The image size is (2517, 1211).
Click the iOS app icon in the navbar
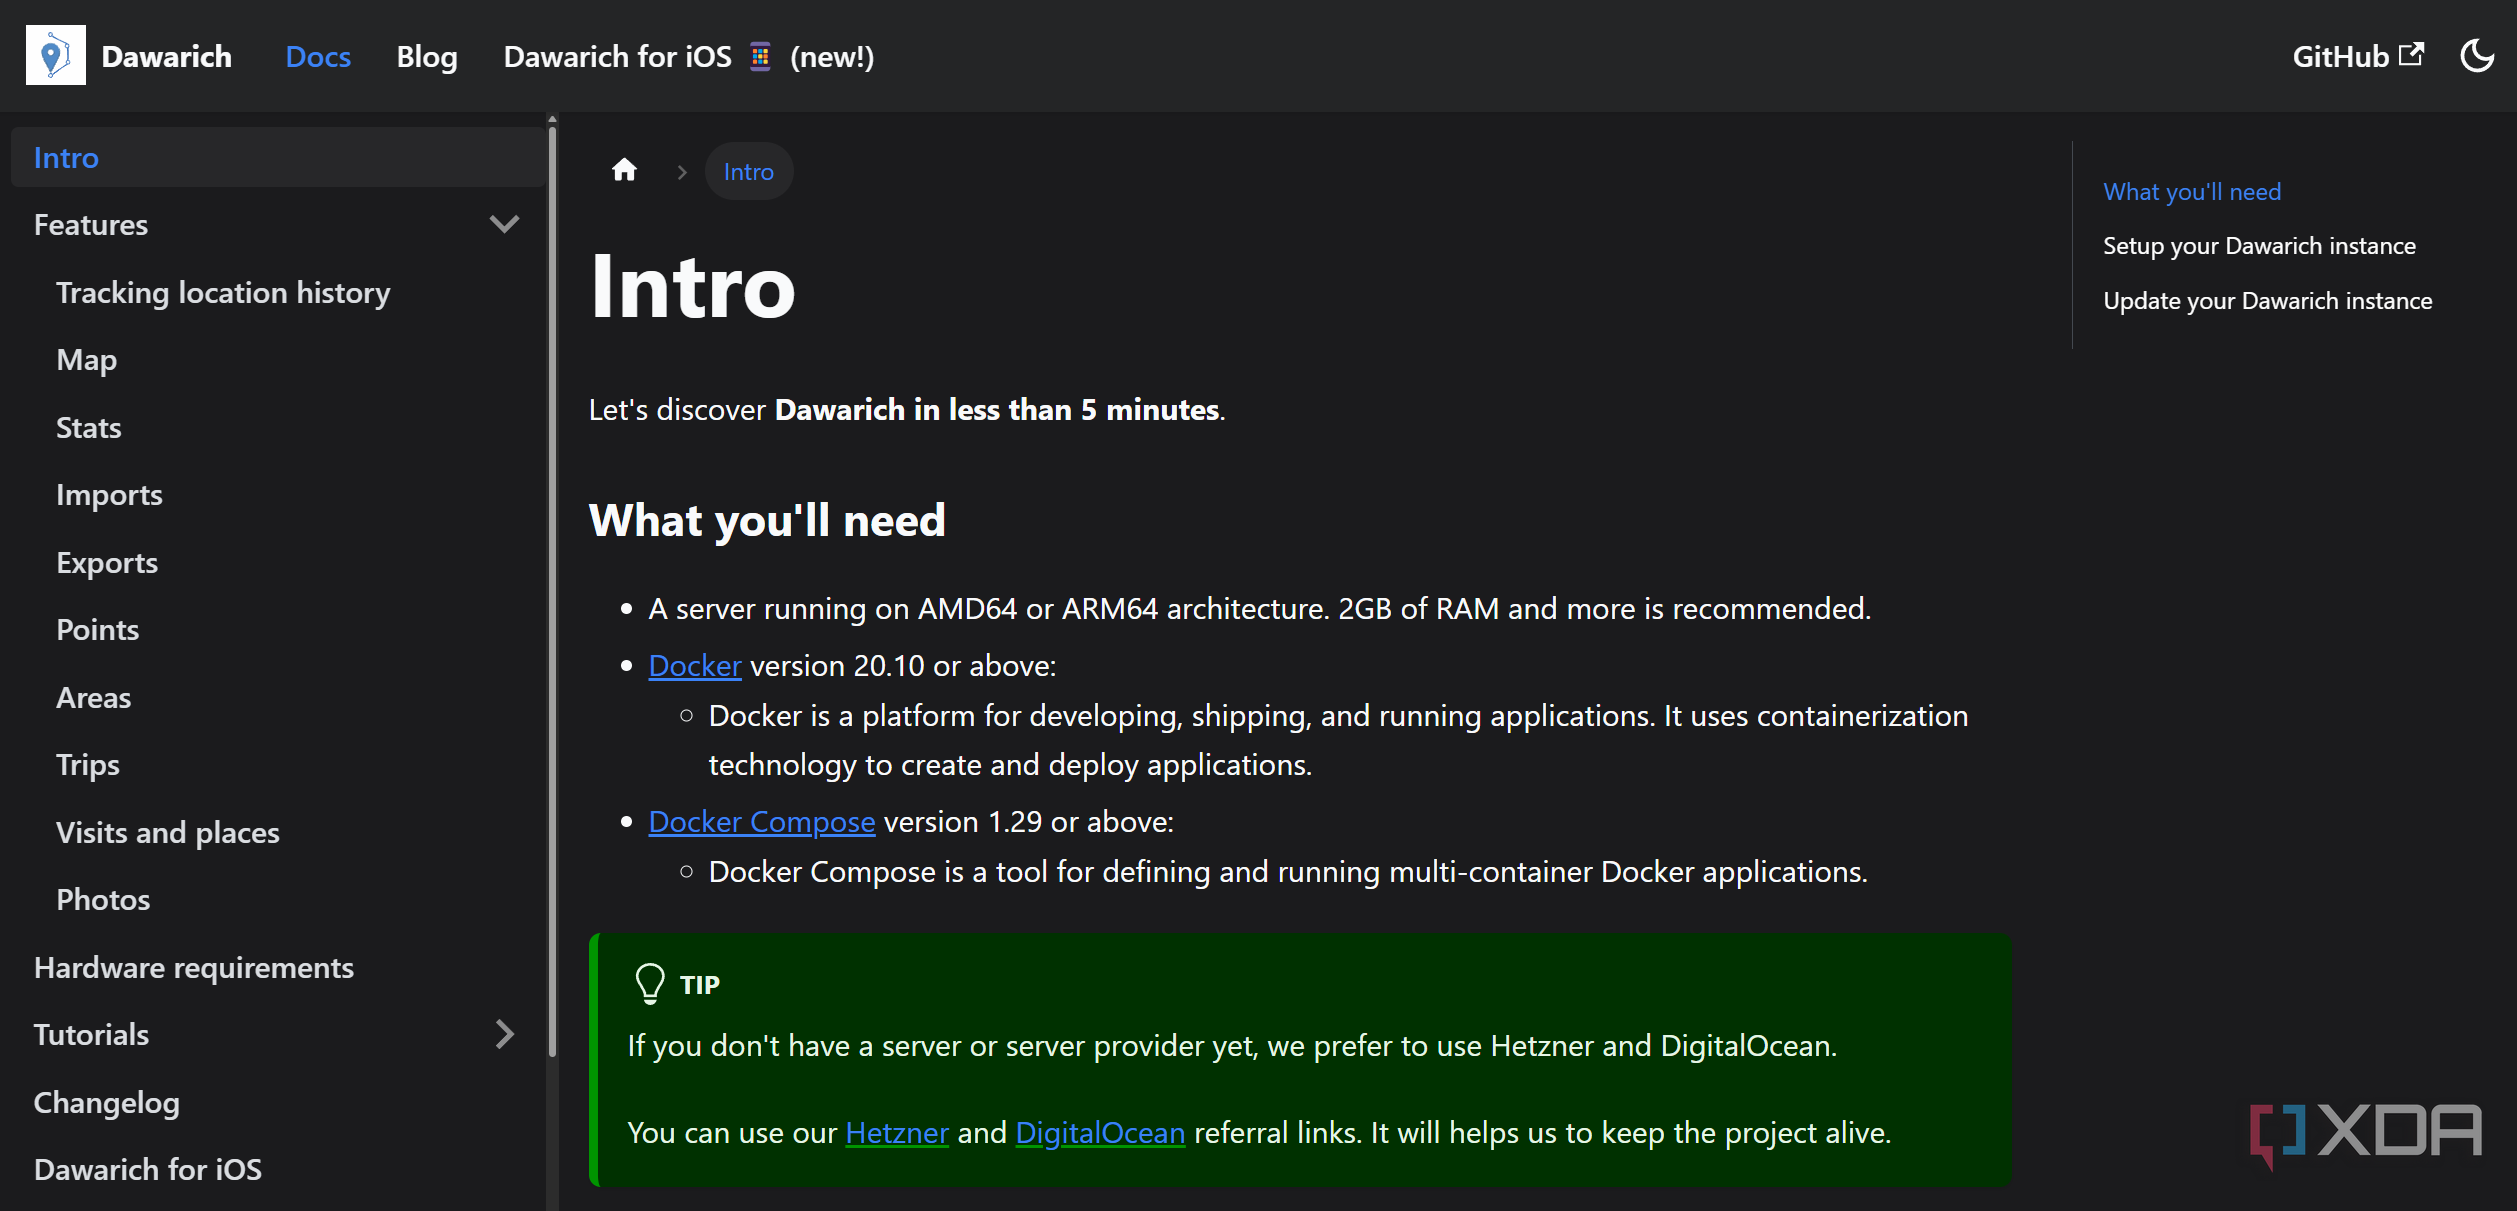tap(760, 56)
